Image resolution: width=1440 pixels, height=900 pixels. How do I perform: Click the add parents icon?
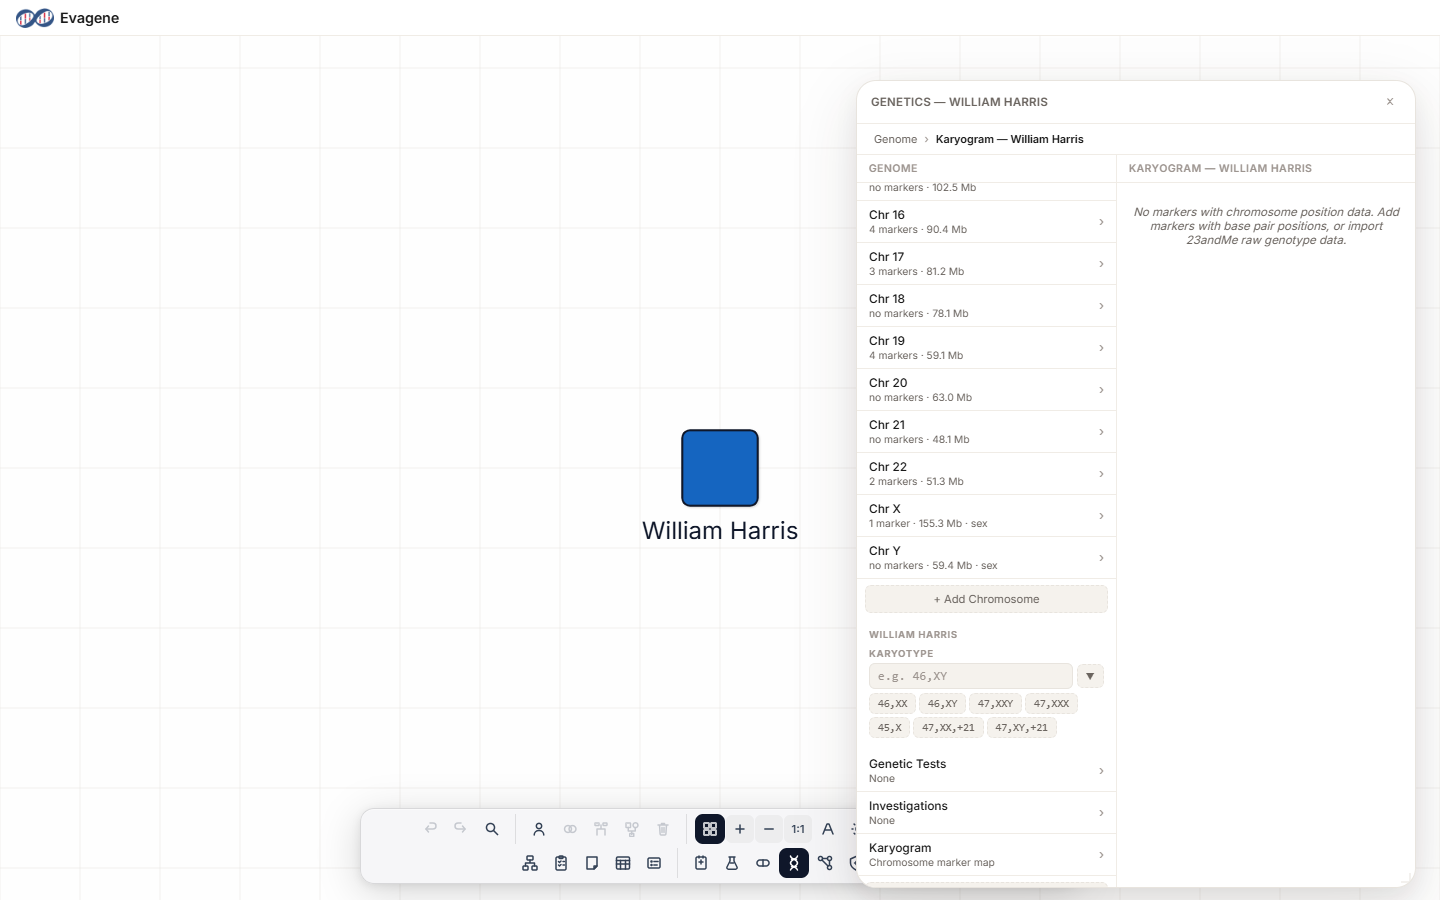[x=601, y=829]
